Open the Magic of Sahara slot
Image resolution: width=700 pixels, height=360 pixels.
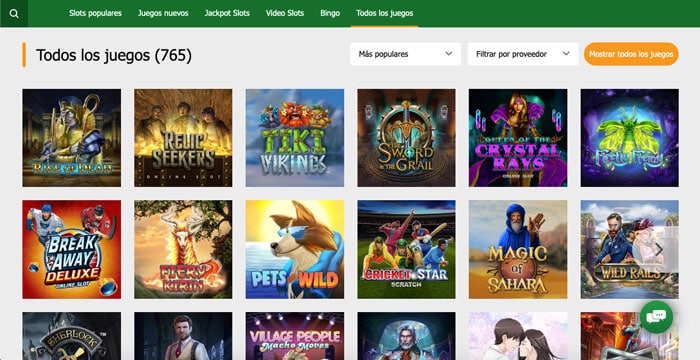click(518, 249)
